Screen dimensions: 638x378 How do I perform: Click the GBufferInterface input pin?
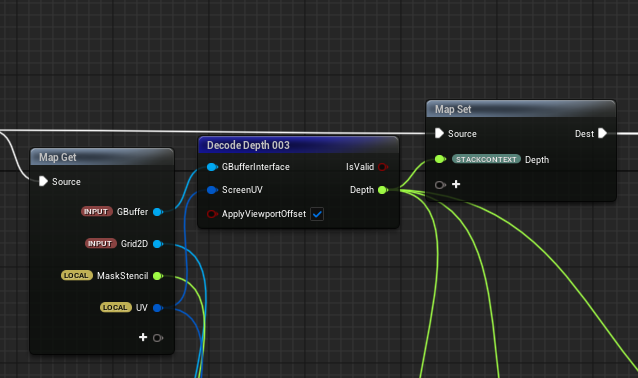point(212,167)
